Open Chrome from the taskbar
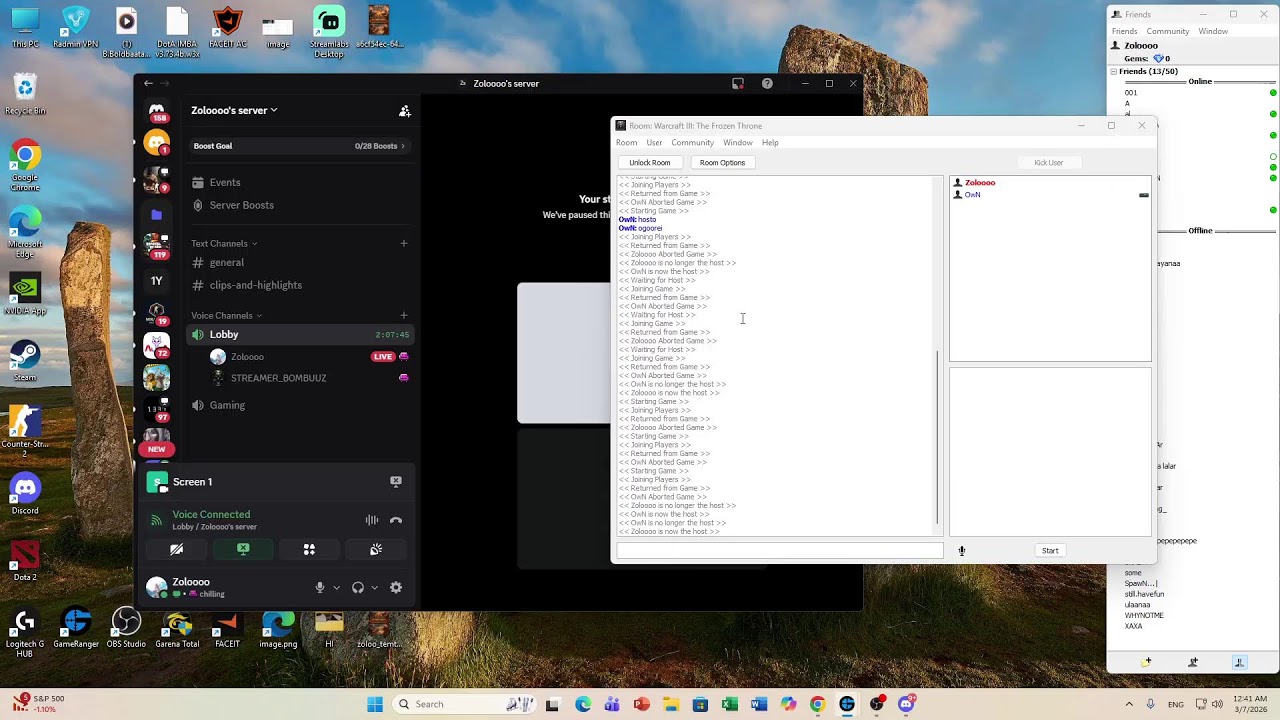The image size is (1280, 720). [x=818, y=704]
